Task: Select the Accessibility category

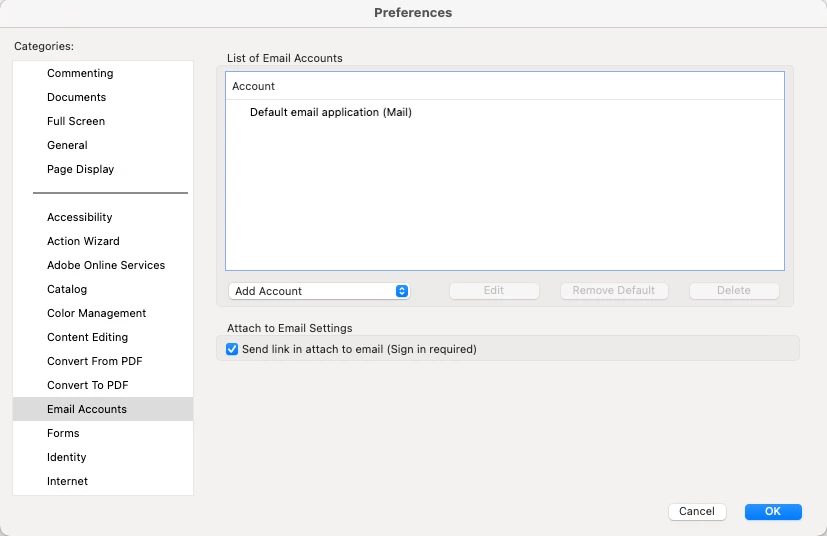Action: tap(79, 217)
